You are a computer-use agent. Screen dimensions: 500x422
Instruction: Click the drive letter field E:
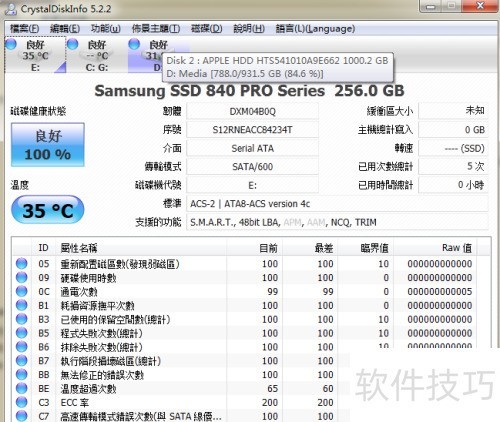tap(252, 185)
